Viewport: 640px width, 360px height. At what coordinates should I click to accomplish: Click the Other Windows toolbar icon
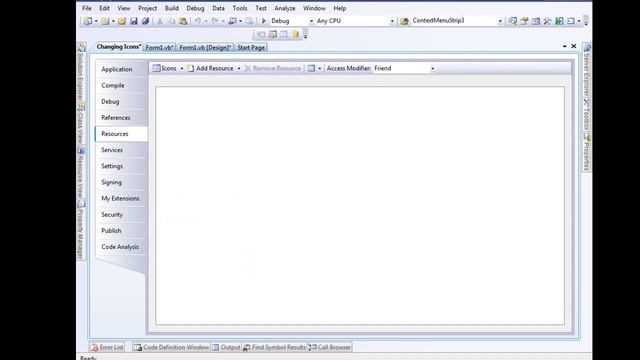pos(571,21)
